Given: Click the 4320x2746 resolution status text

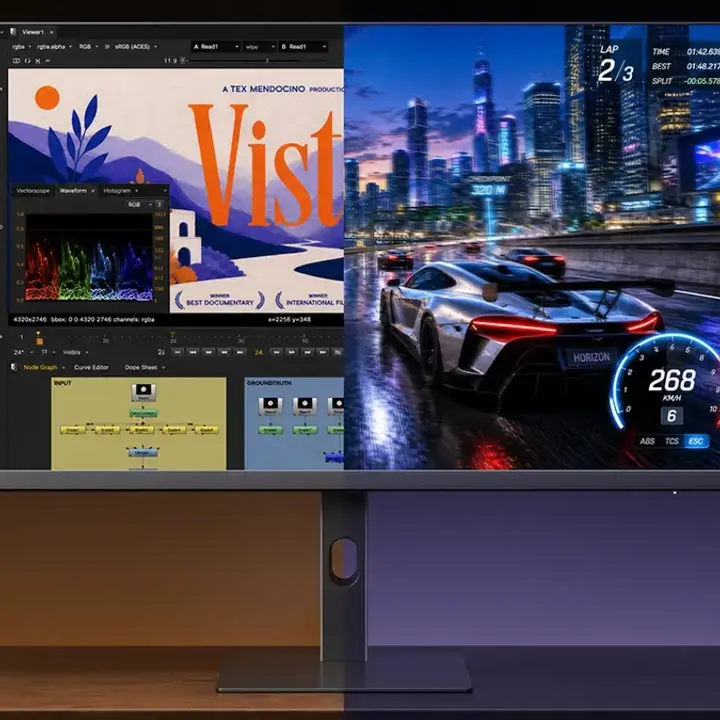Looking at the screenshot, I should pyautogui.click(x=30, y=319).
